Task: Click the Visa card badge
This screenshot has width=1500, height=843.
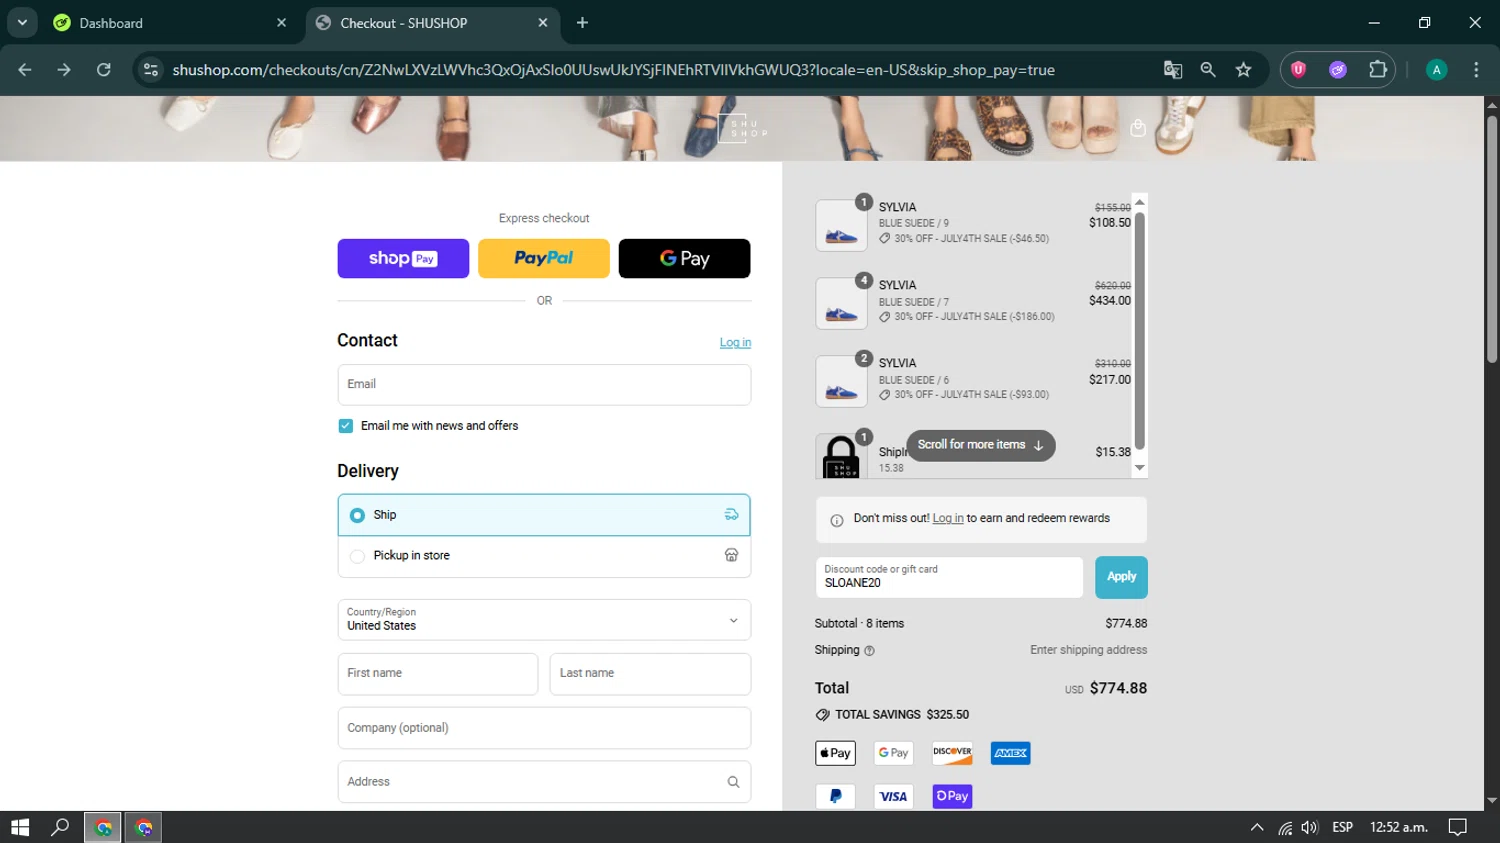Action: click(x=893, y=796)
